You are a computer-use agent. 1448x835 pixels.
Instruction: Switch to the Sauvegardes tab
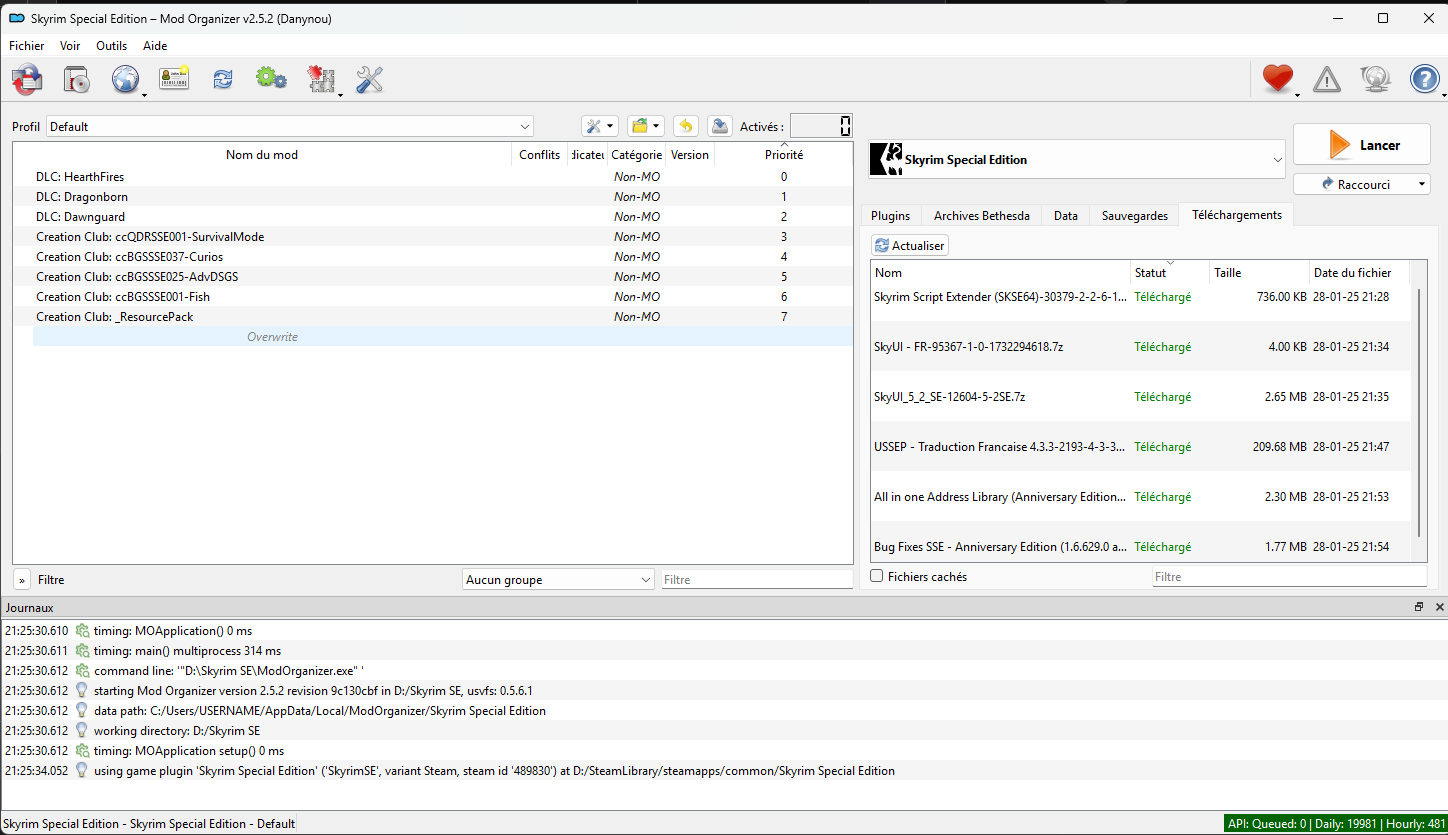pyautogui.click(x=1135, y=215)
